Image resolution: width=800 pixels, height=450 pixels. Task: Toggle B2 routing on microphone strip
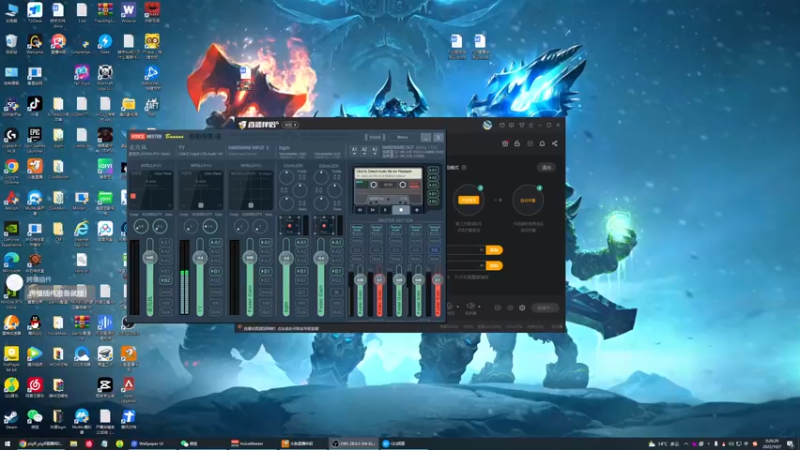166,281
